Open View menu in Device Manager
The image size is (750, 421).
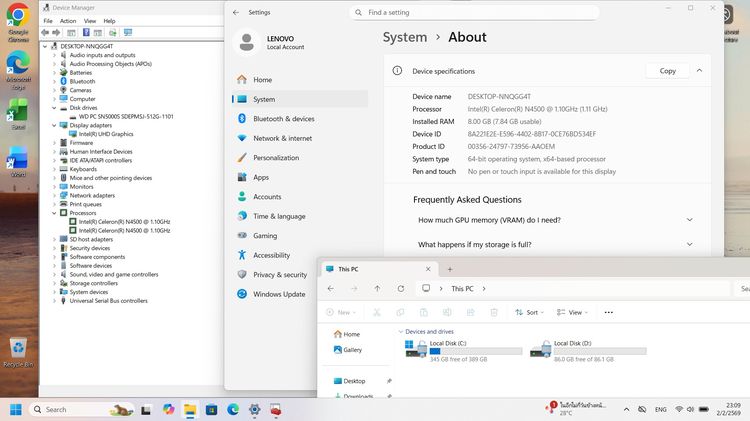(90, 21)
